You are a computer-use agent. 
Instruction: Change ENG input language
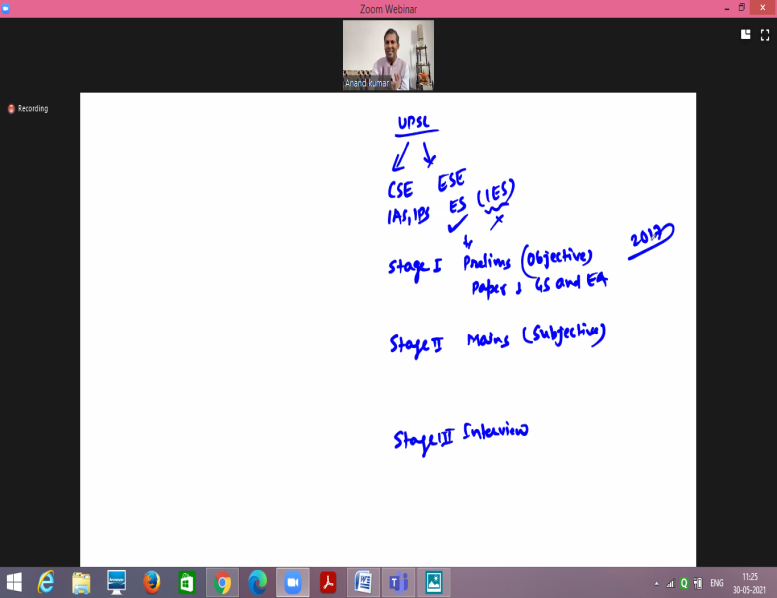(x=717, y=583)
